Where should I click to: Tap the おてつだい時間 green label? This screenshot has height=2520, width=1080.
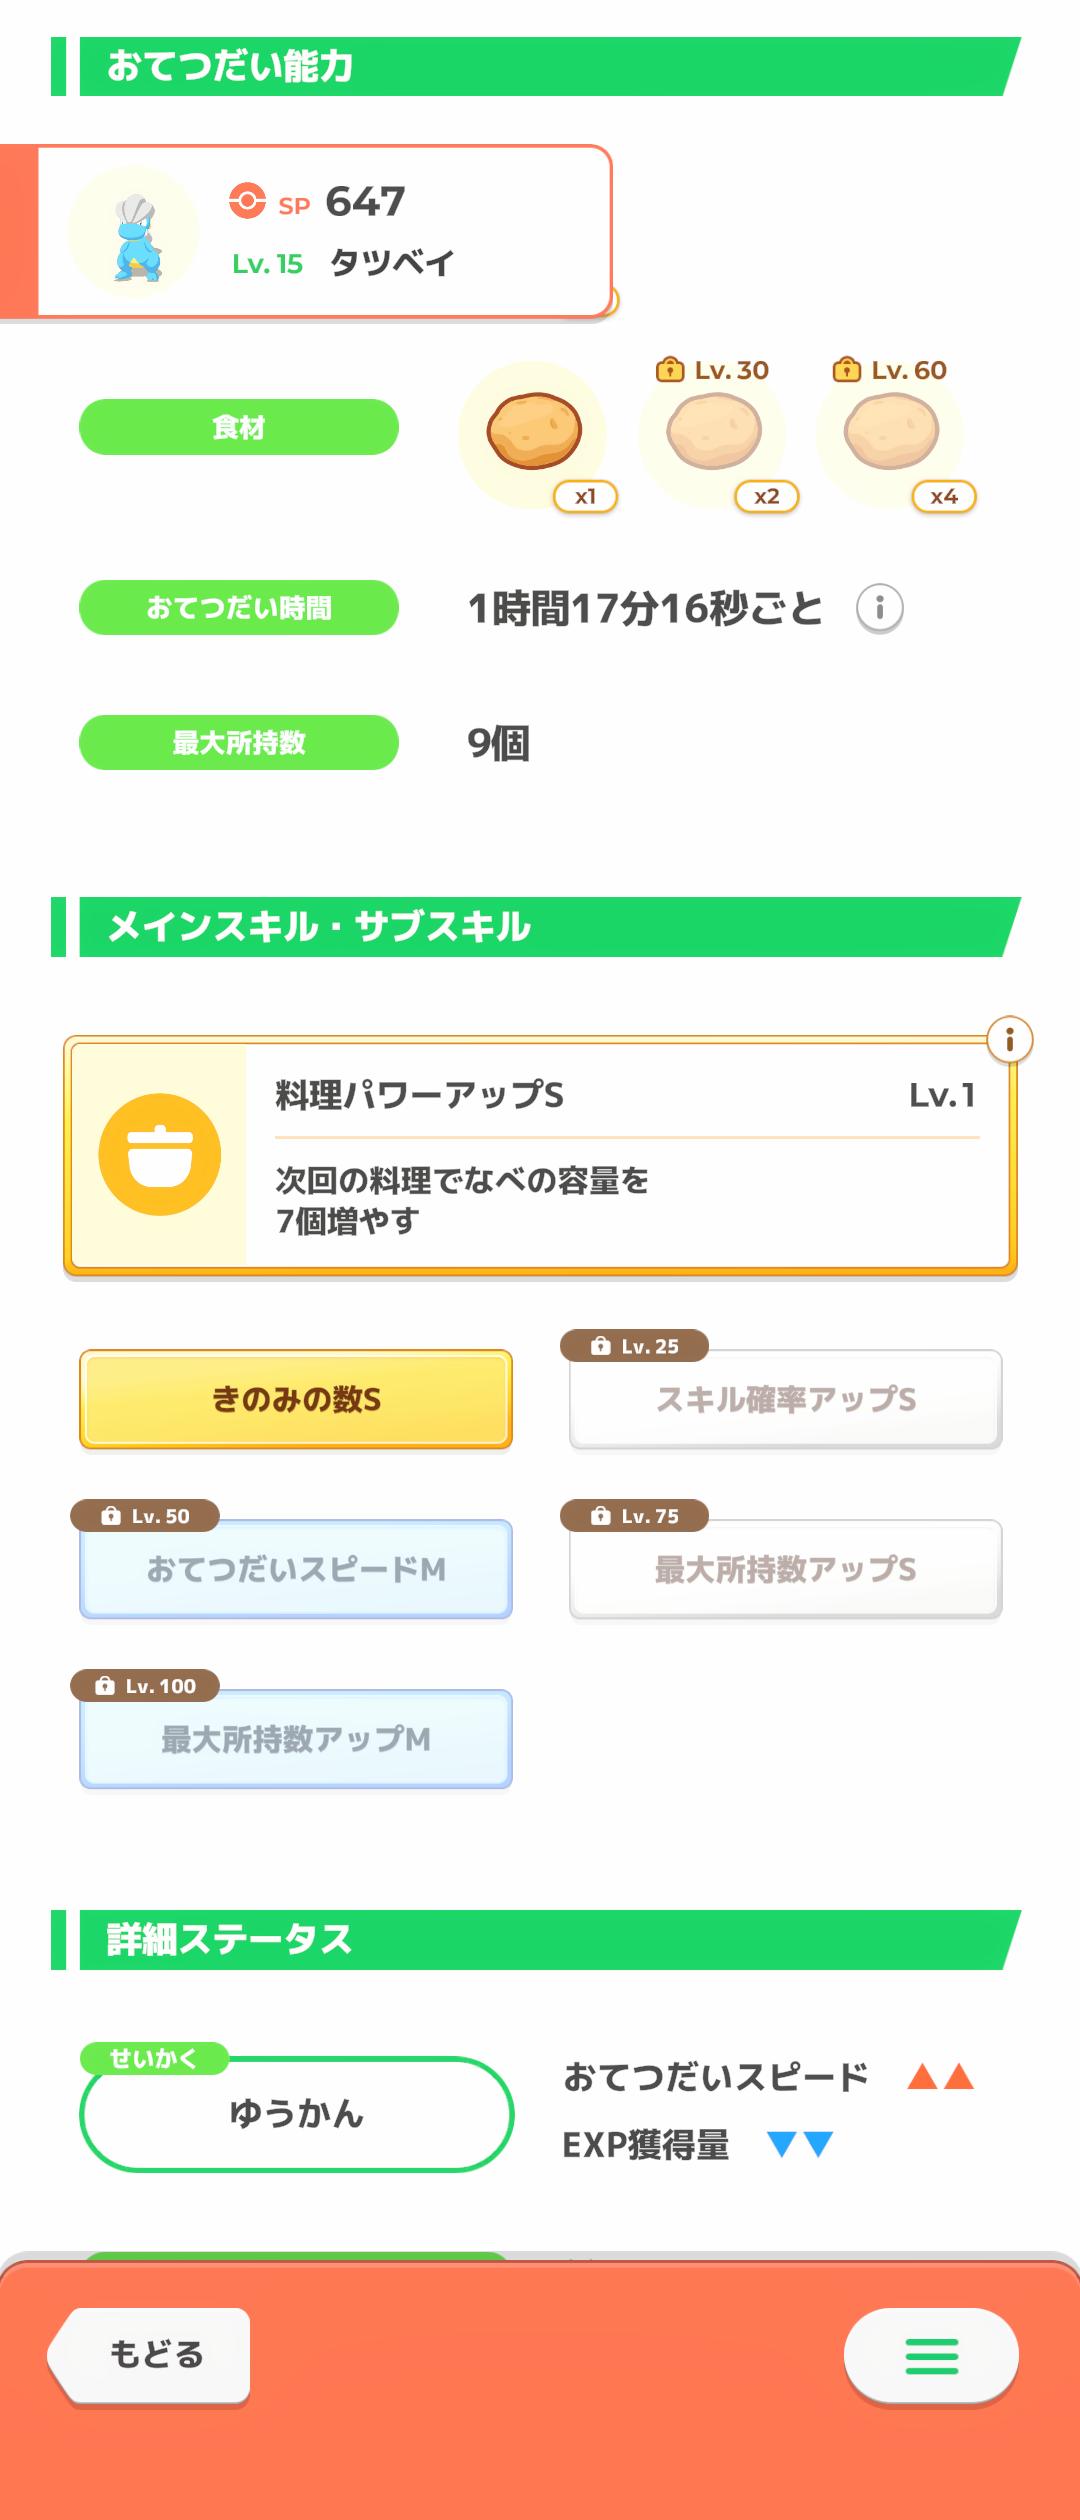click(x=239, y=608)
